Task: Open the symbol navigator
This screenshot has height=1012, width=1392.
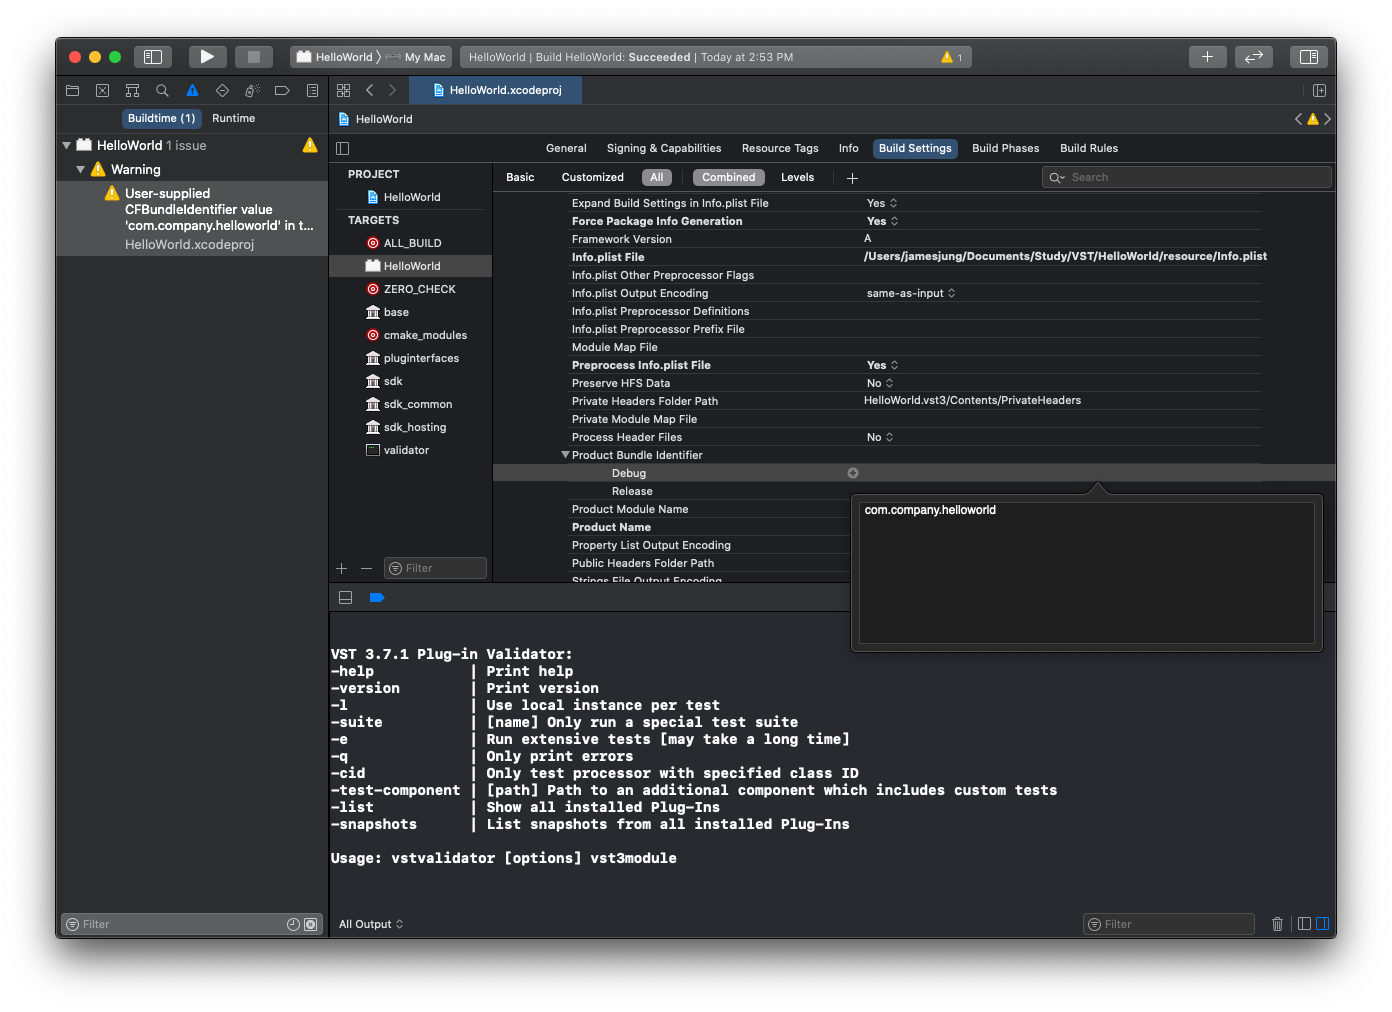Action: click(x=132, y=90)
